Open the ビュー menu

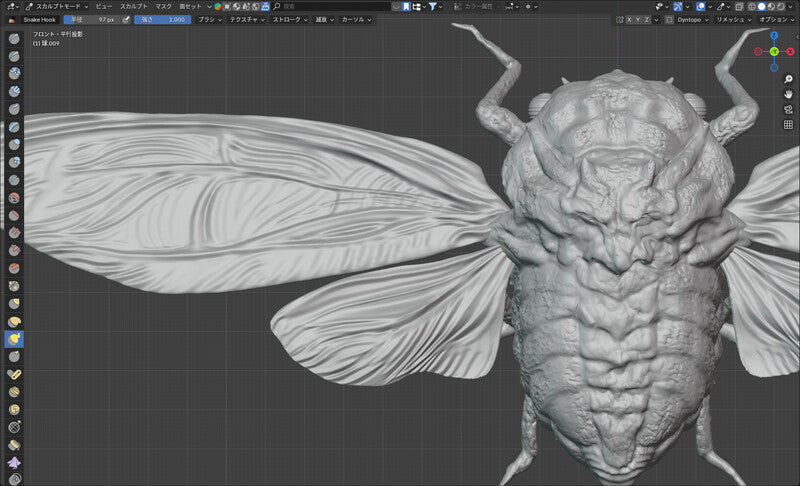[104, 6]
